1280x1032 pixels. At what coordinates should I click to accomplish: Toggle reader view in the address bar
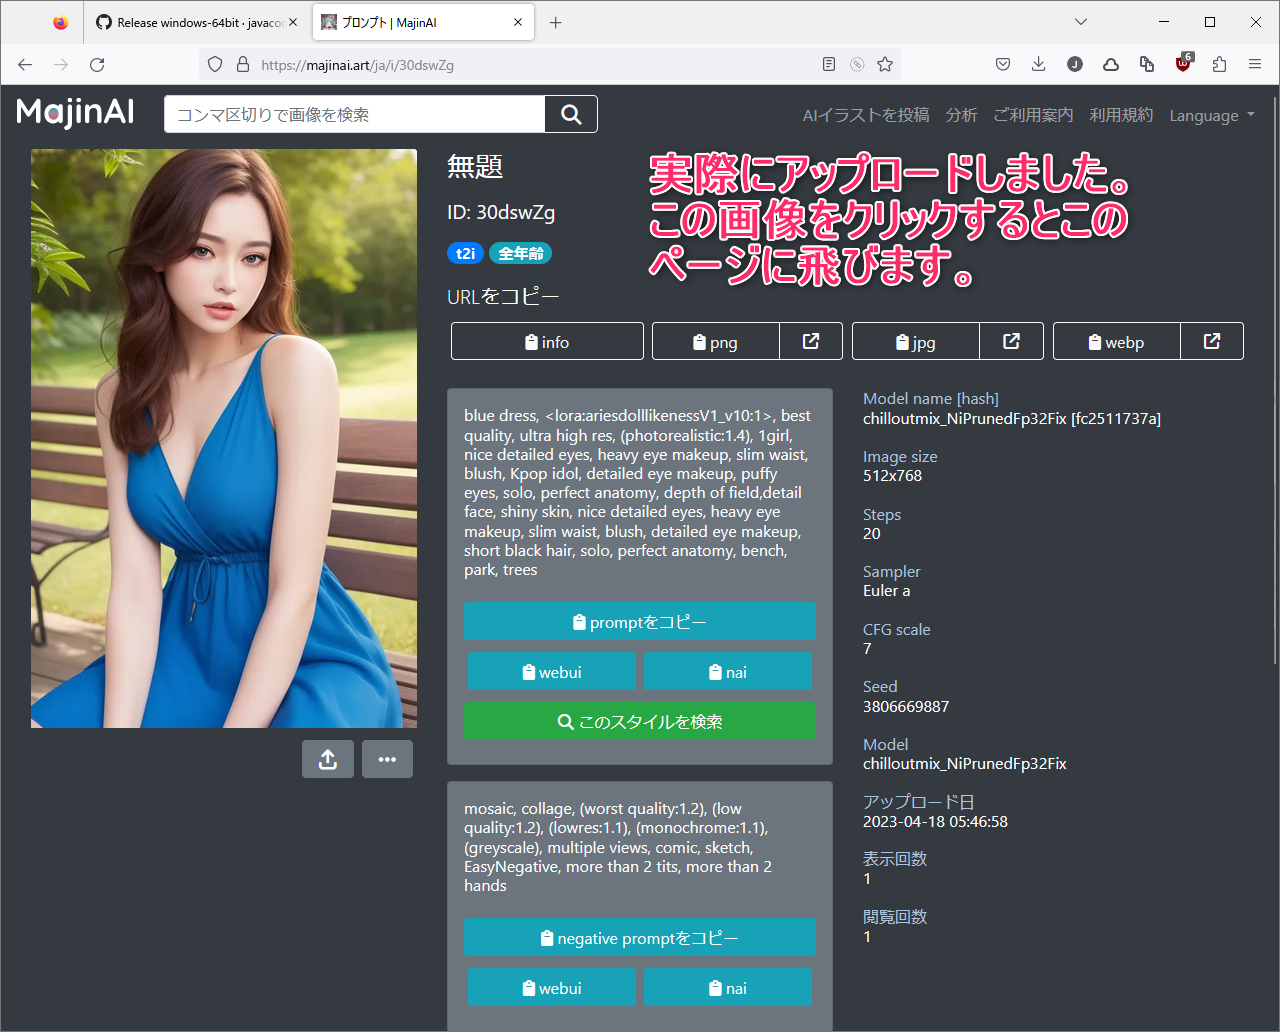tap(829, 63)
